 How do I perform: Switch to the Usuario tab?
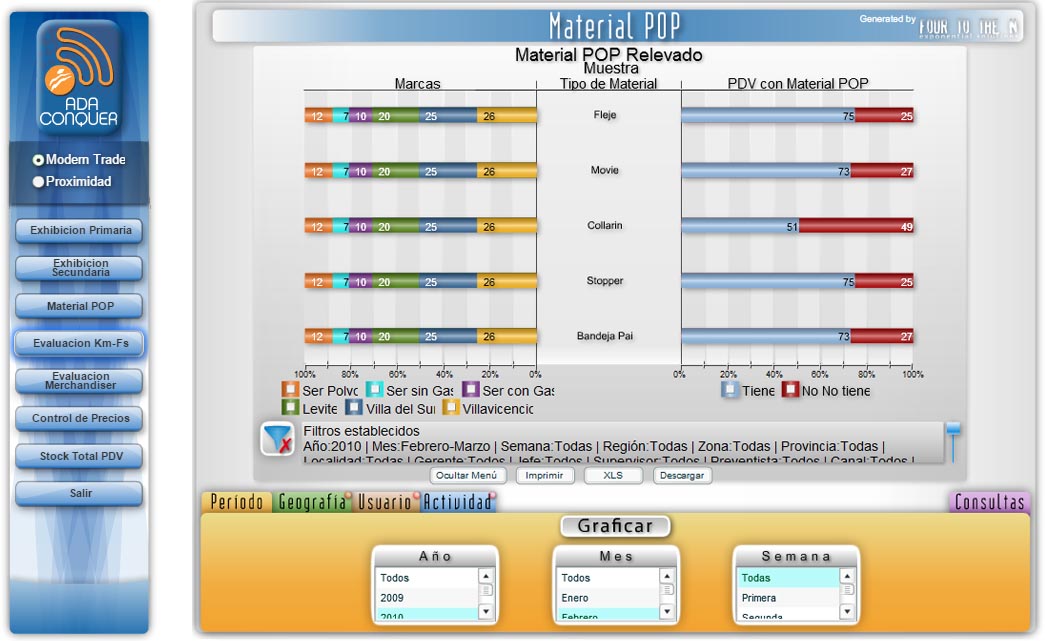[386, 502]
